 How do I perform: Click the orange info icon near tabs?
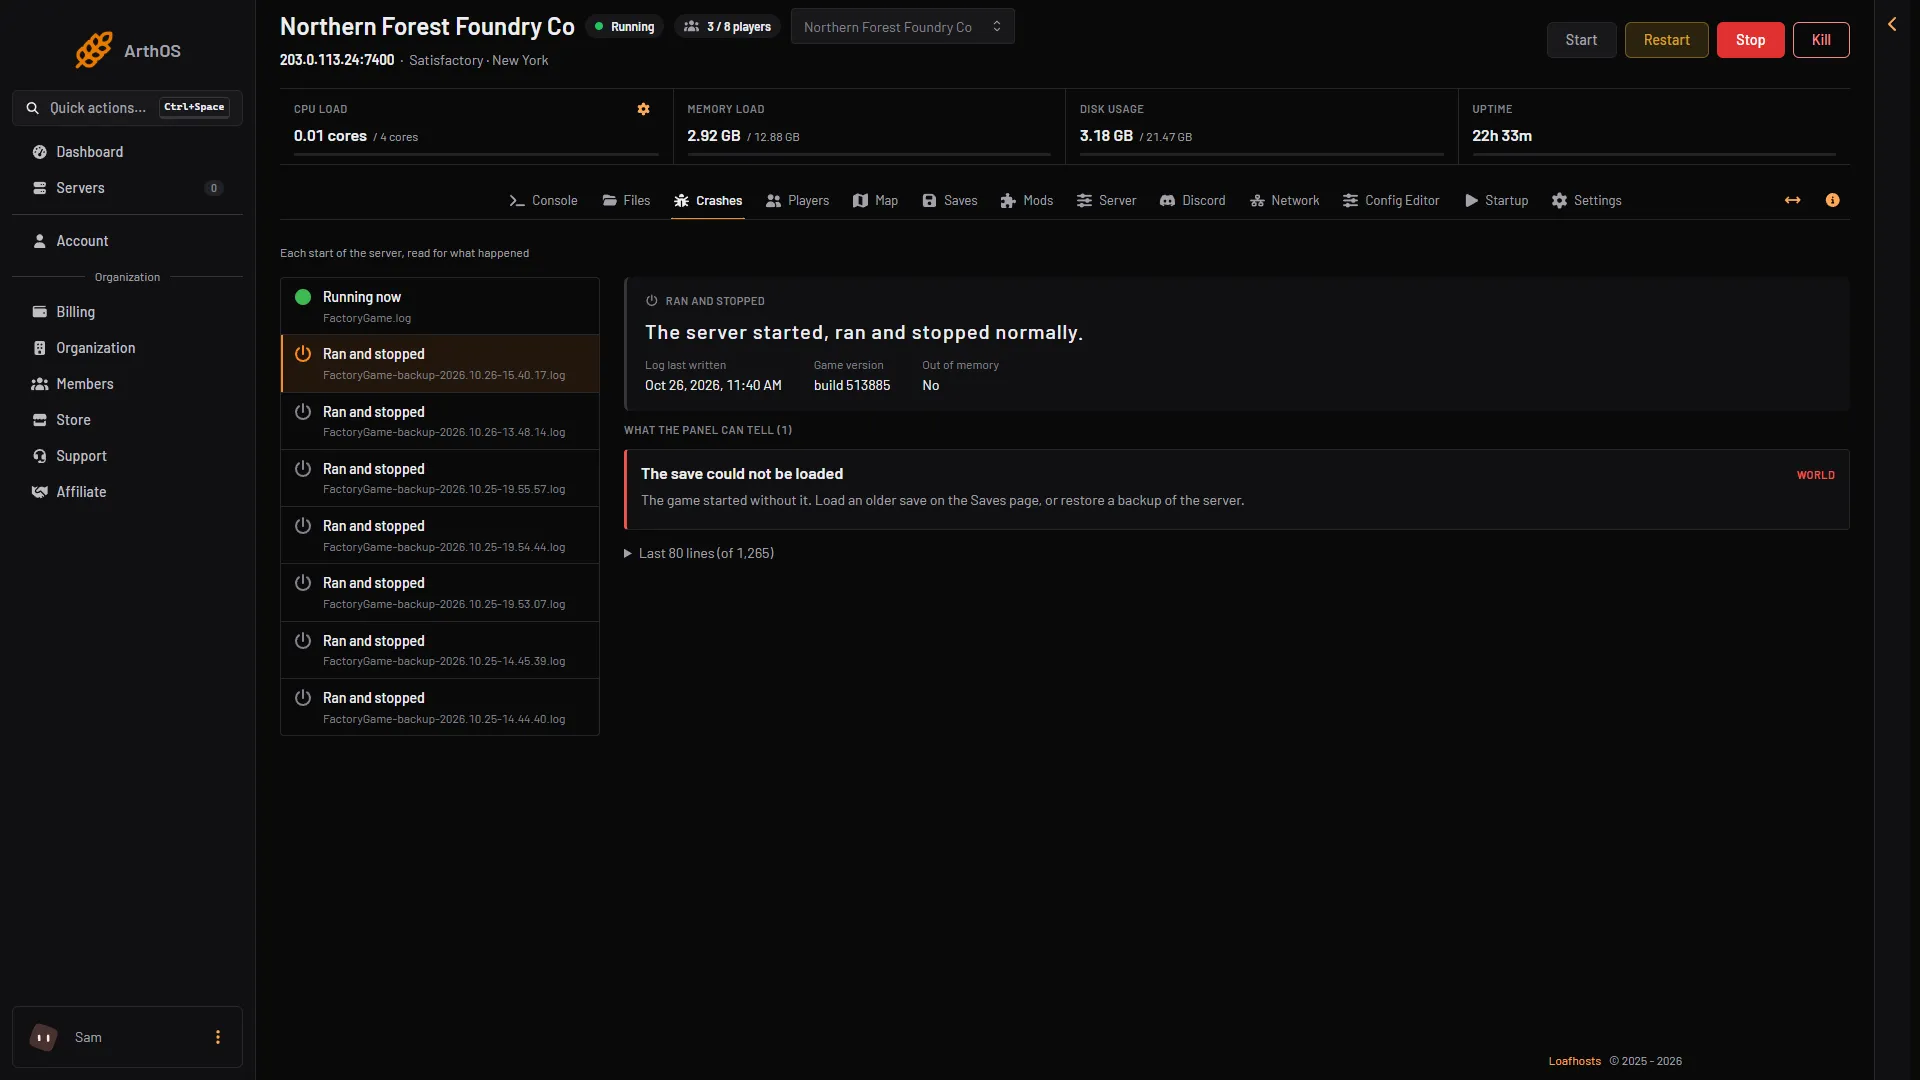click(1832, 200)
